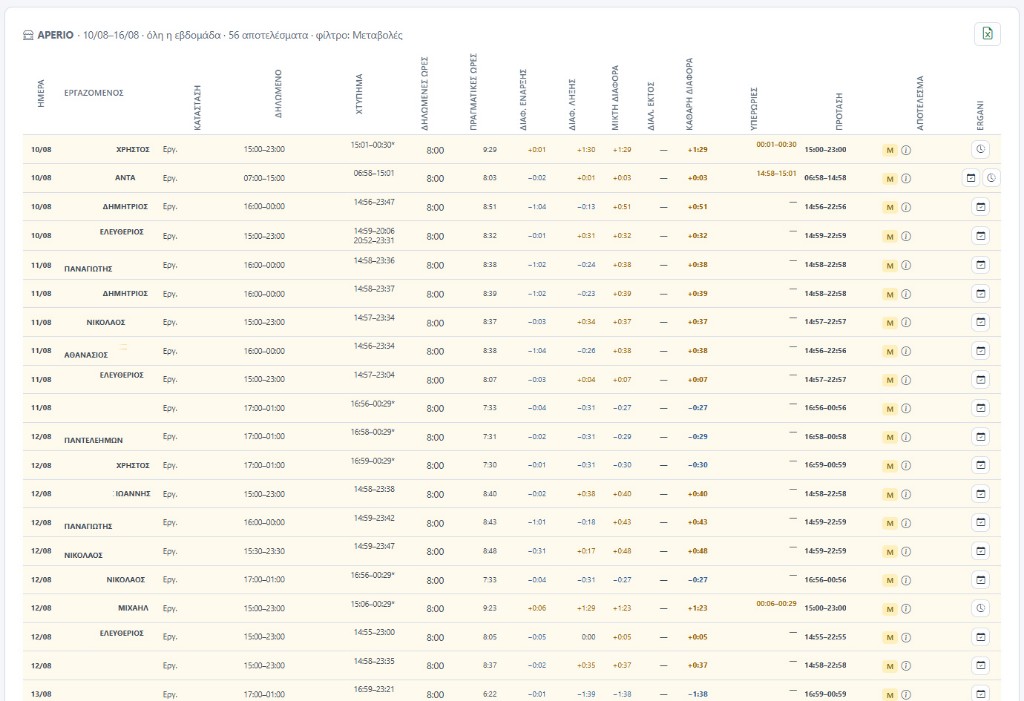Open ERGANI calendar icon for 12/08 ΠΑΝΤΕΛΕΗΜΩΝ

(x=980, y=436)
